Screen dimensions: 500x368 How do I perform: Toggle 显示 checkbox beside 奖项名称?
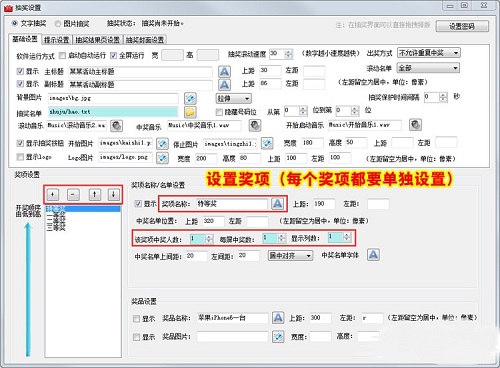[x=138, y=204]
